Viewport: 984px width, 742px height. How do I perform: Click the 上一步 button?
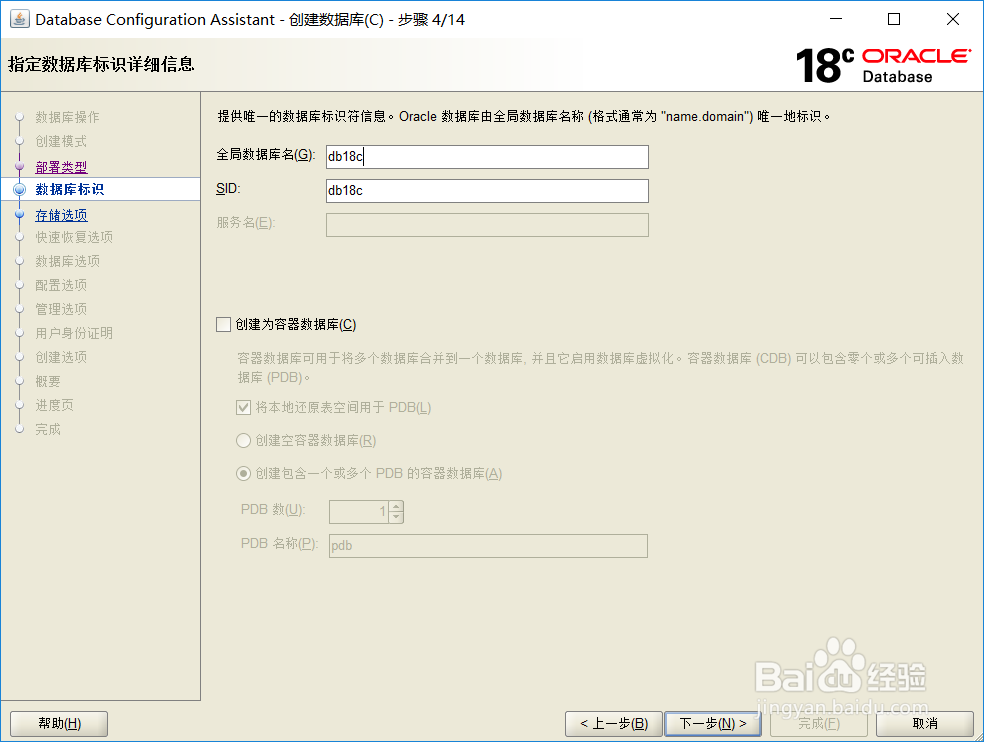coord(613,723)
